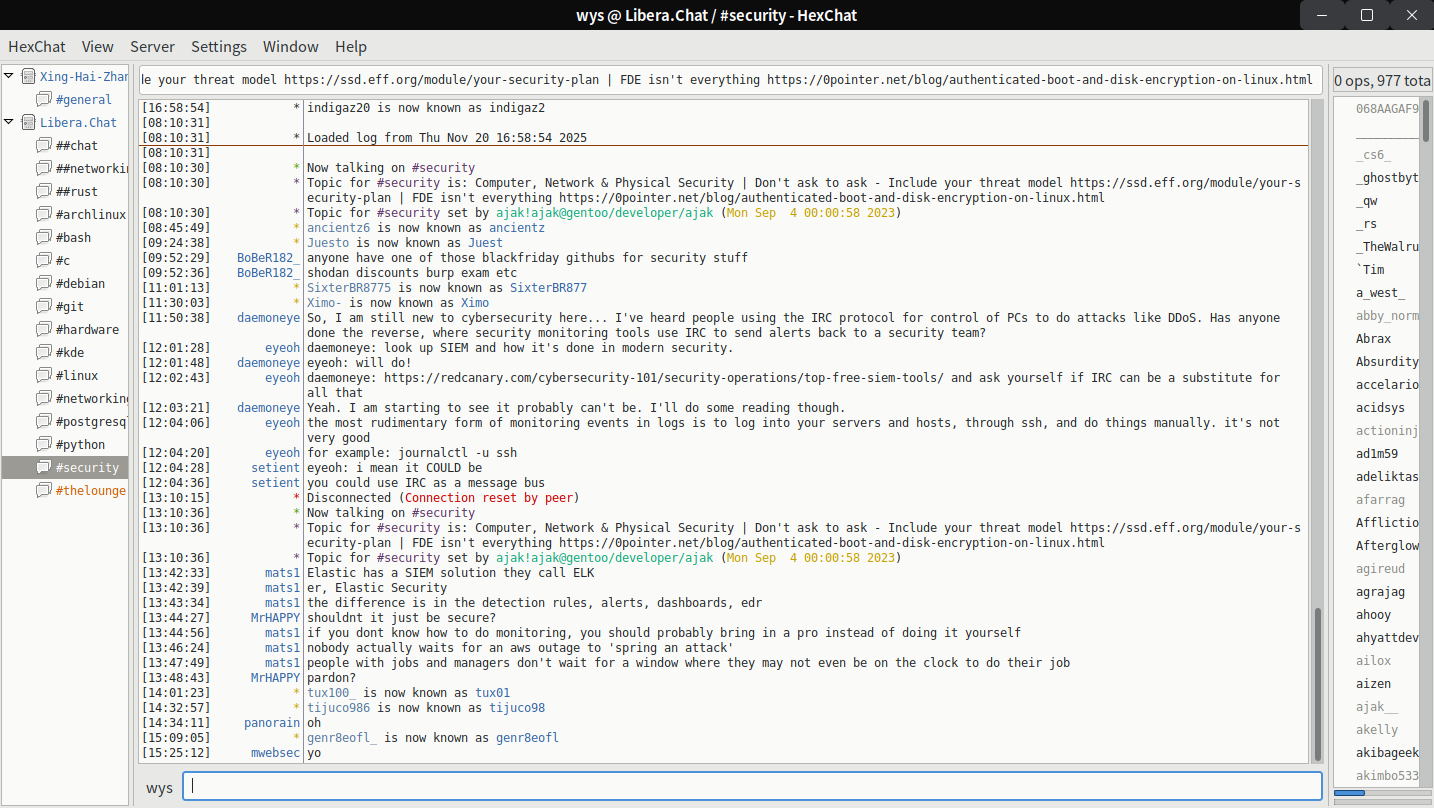The image size is (1434, 808).
Task: Focus the chat message input field
Action: point(752,787)
